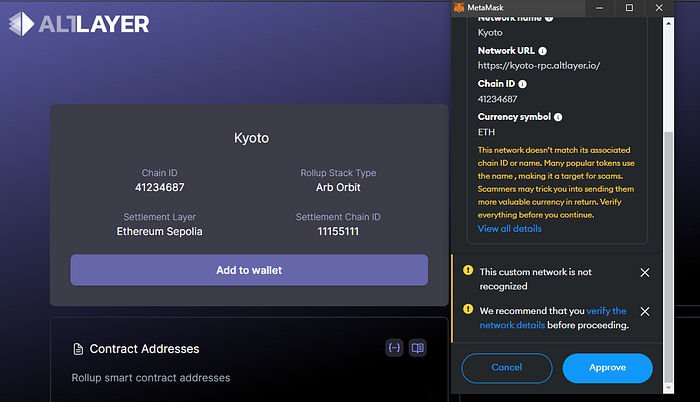Open JSON view icon in Contract Addresses

pyautogui.click(x=394, y=348)
